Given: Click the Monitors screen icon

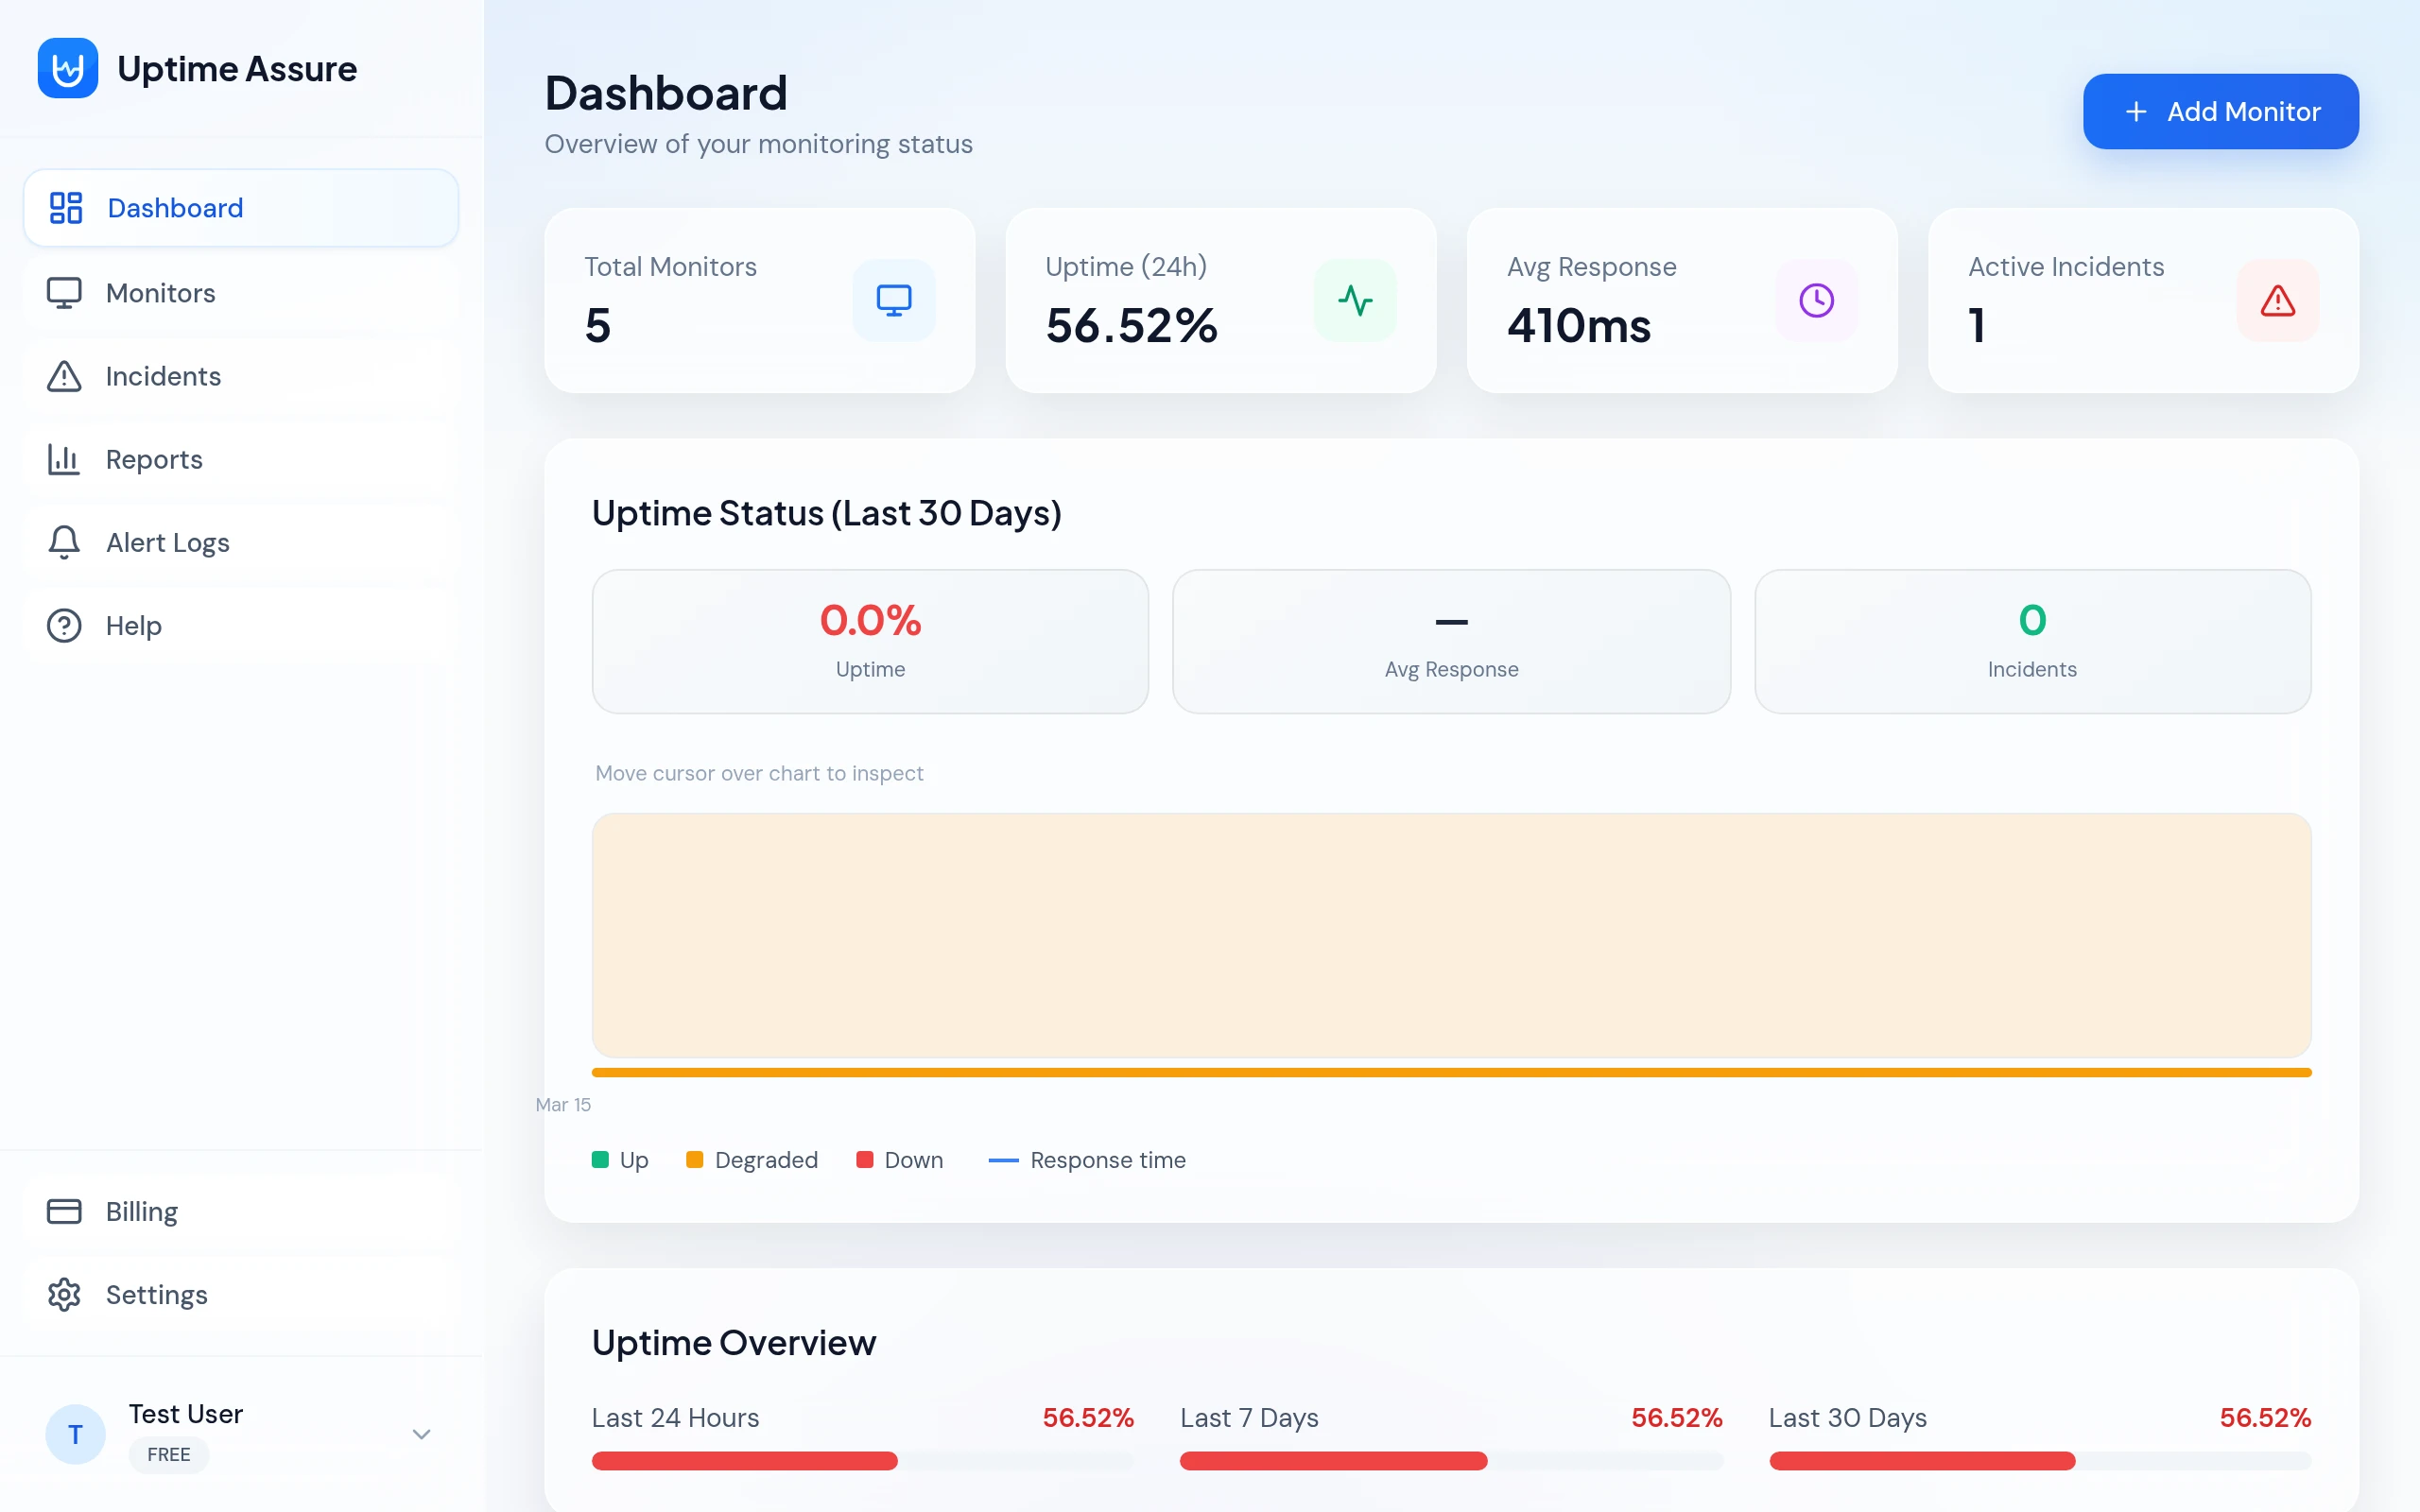Looking at the screenshot, I should (65, 292).
